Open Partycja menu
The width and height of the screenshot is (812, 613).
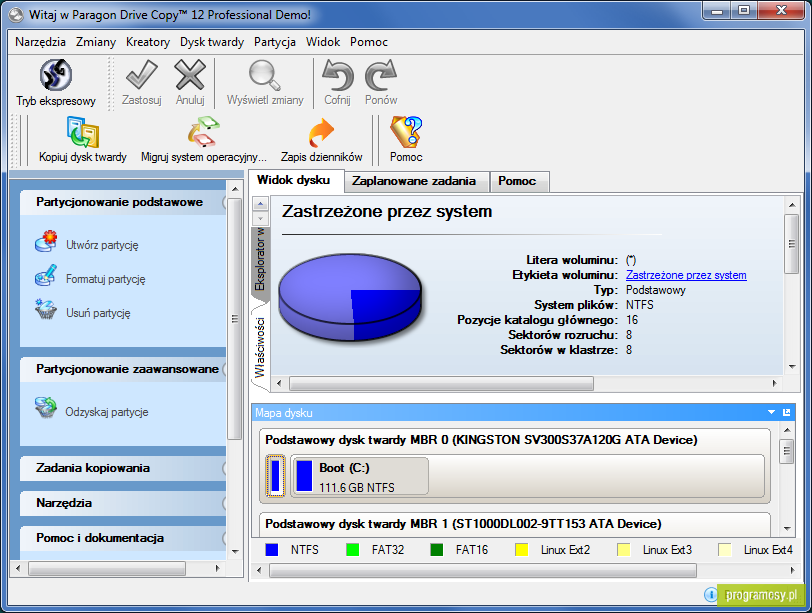point(274,42)
